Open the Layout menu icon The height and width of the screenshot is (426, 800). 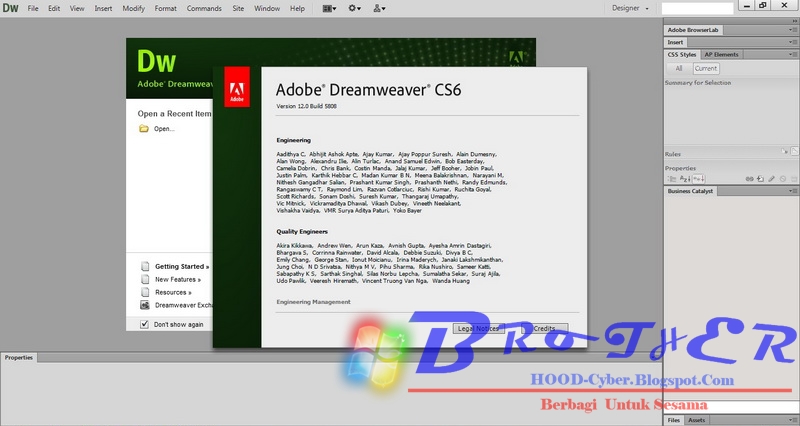329,8
